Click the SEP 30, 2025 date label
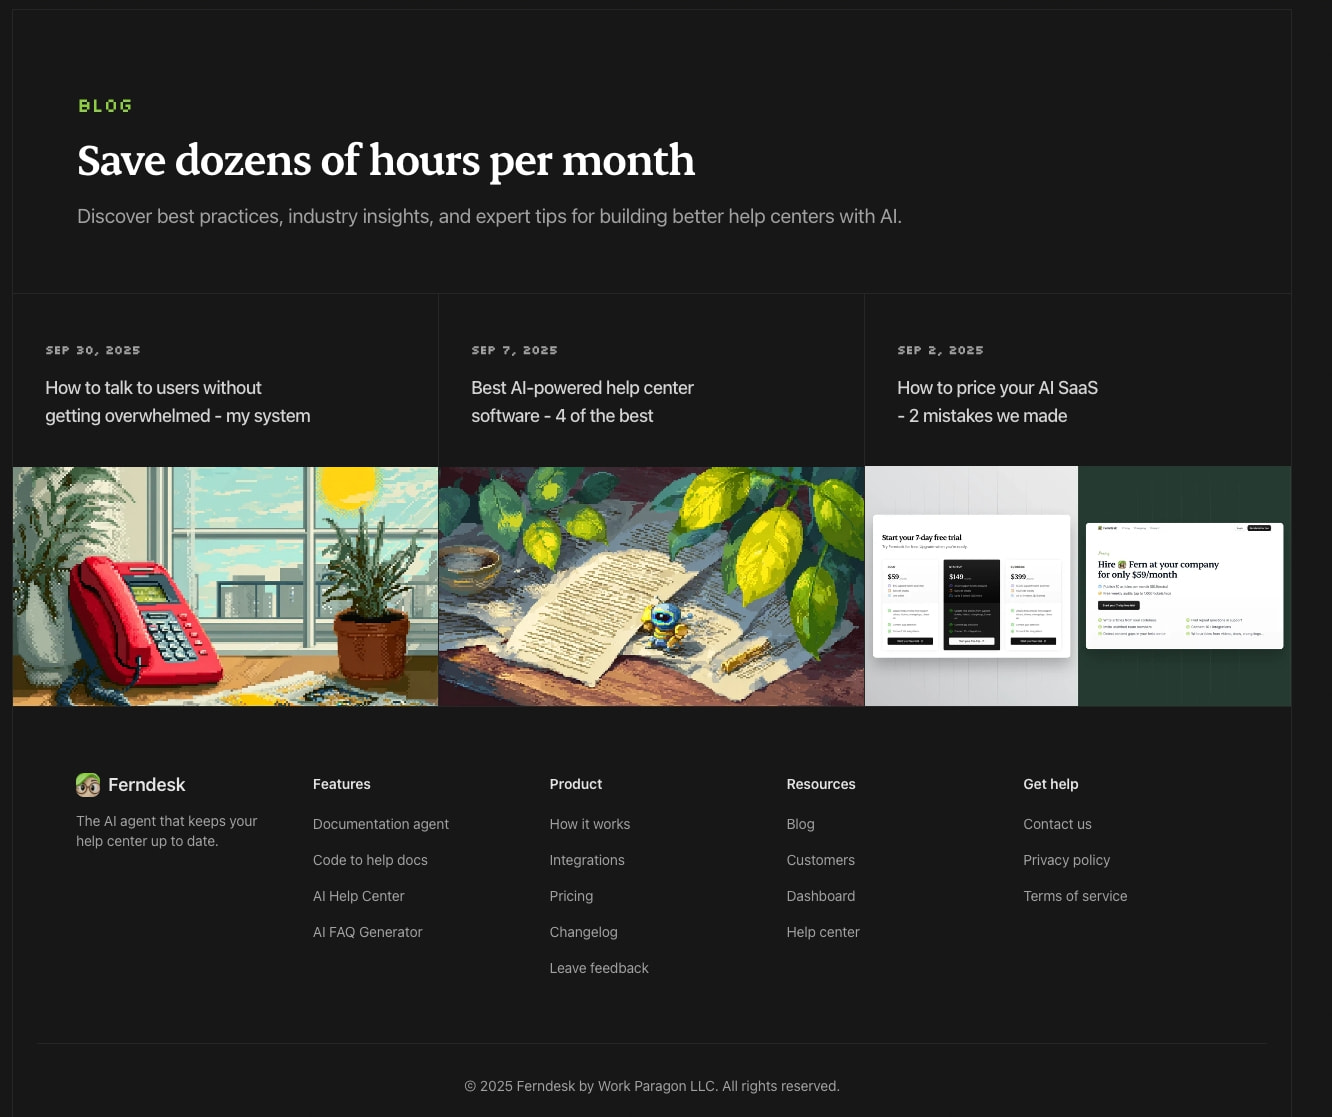The height and width of the screenshot is (1117, 1332). 93,350
